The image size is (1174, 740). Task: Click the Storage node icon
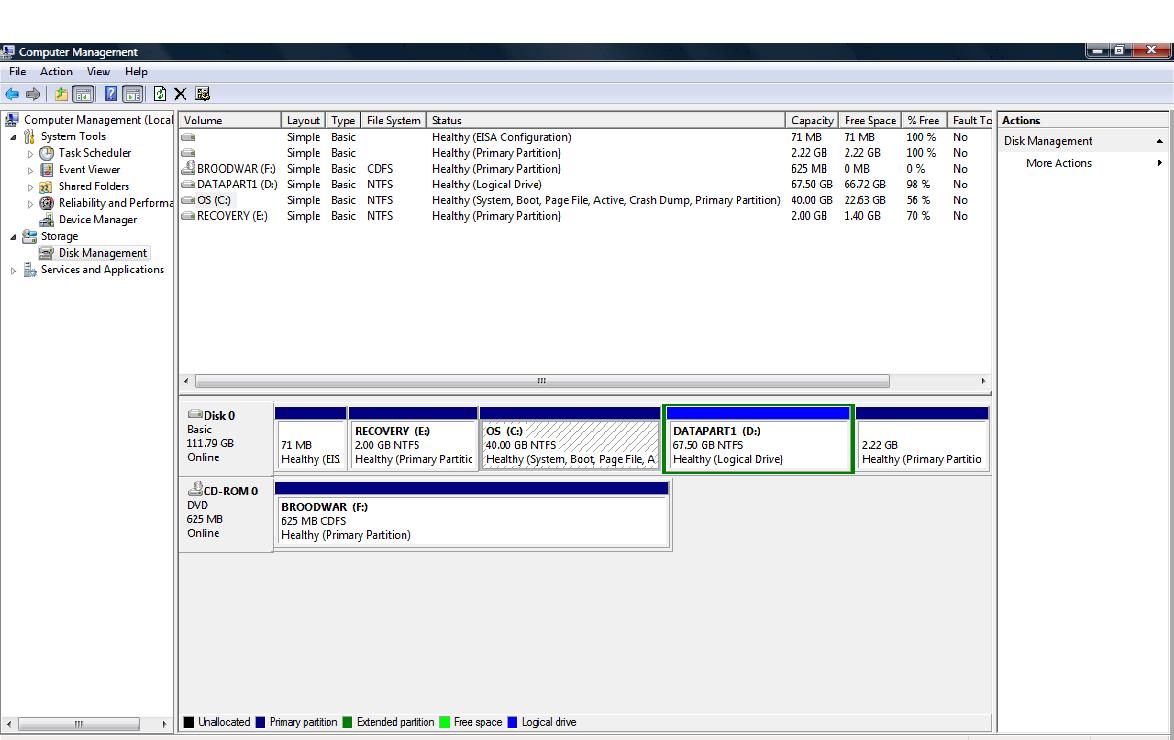pos(29,236)
